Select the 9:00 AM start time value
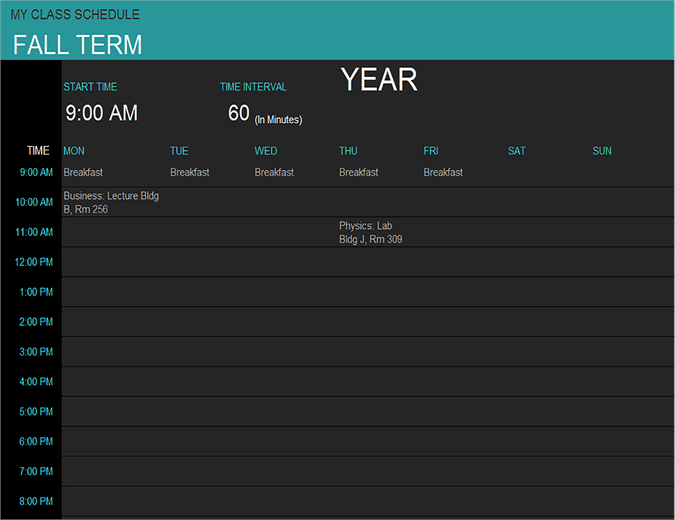 pyautogui.click(x=101, y=114)
